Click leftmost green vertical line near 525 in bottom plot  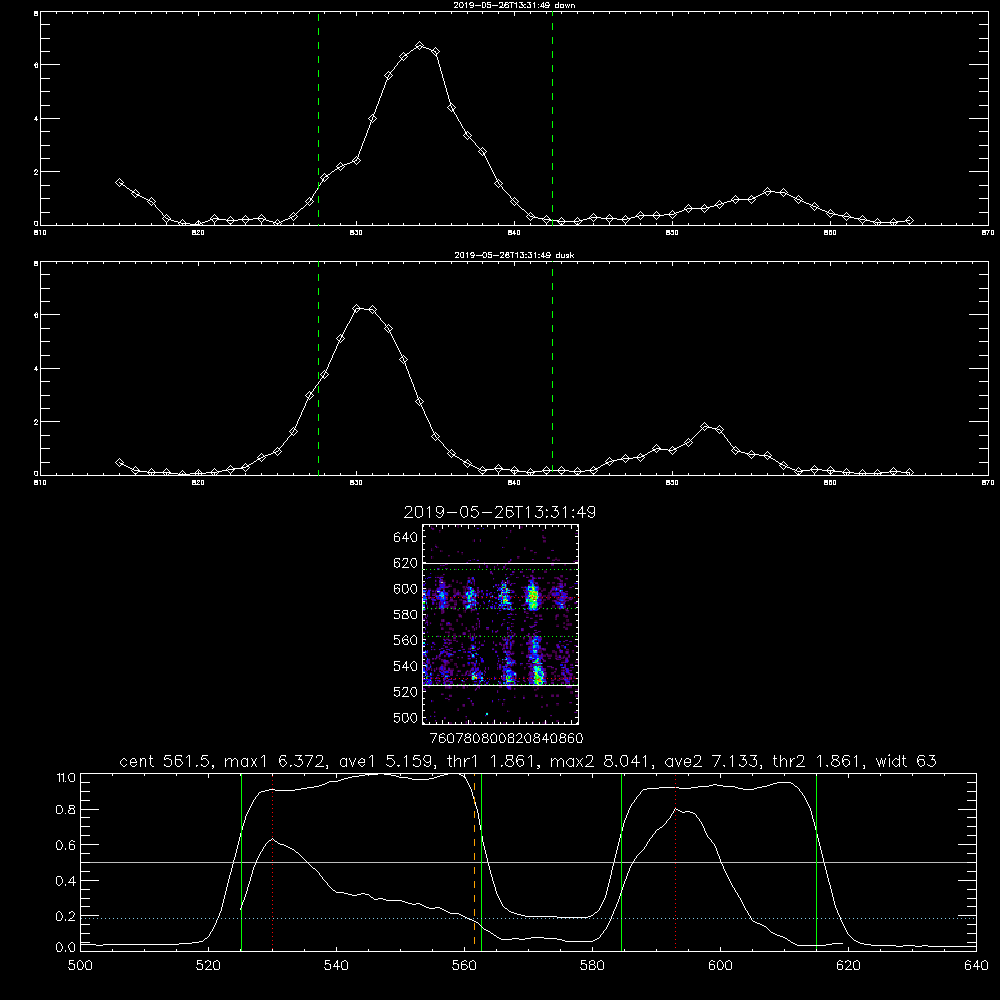tap(241, 861)
